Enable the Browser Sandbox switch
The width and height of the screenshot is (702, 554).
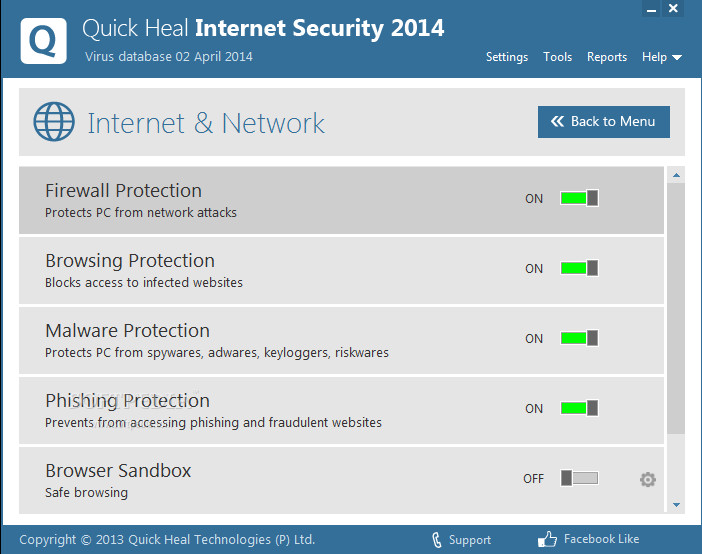click(x=579, y=478)
